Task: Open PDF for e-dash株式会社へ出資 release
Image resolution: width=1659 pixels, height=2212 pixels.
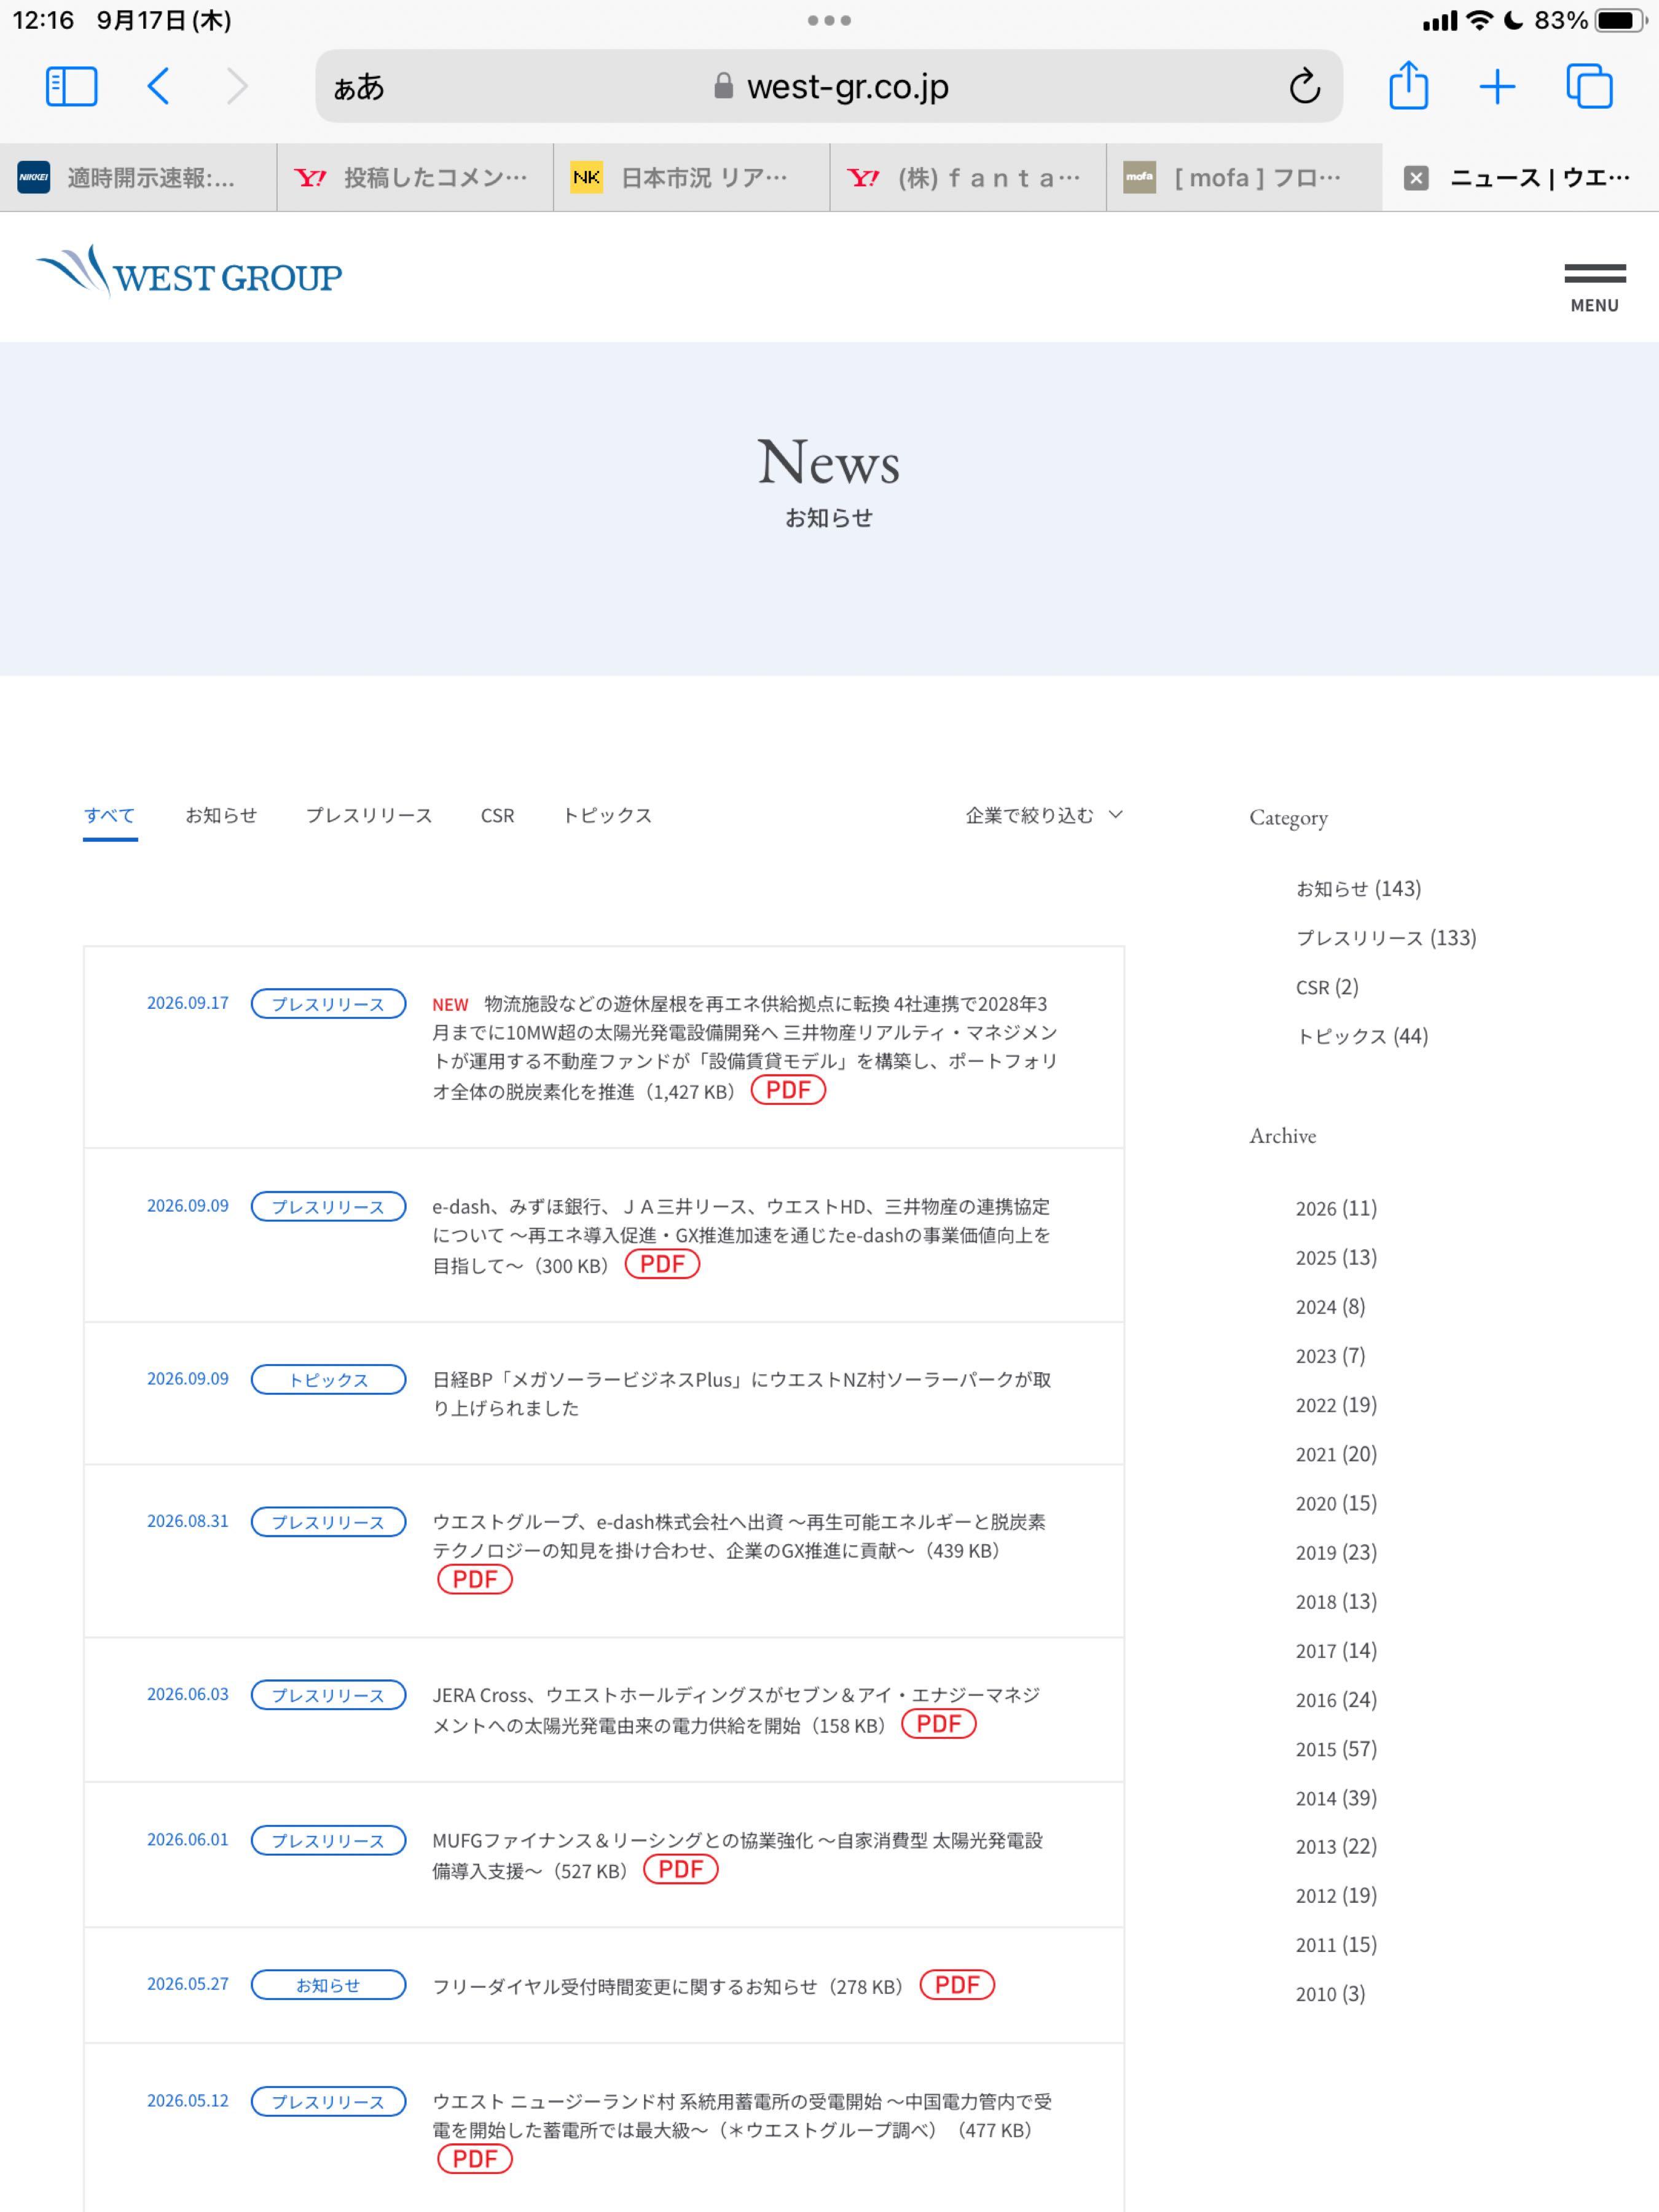Action: tap(475, 1579)
